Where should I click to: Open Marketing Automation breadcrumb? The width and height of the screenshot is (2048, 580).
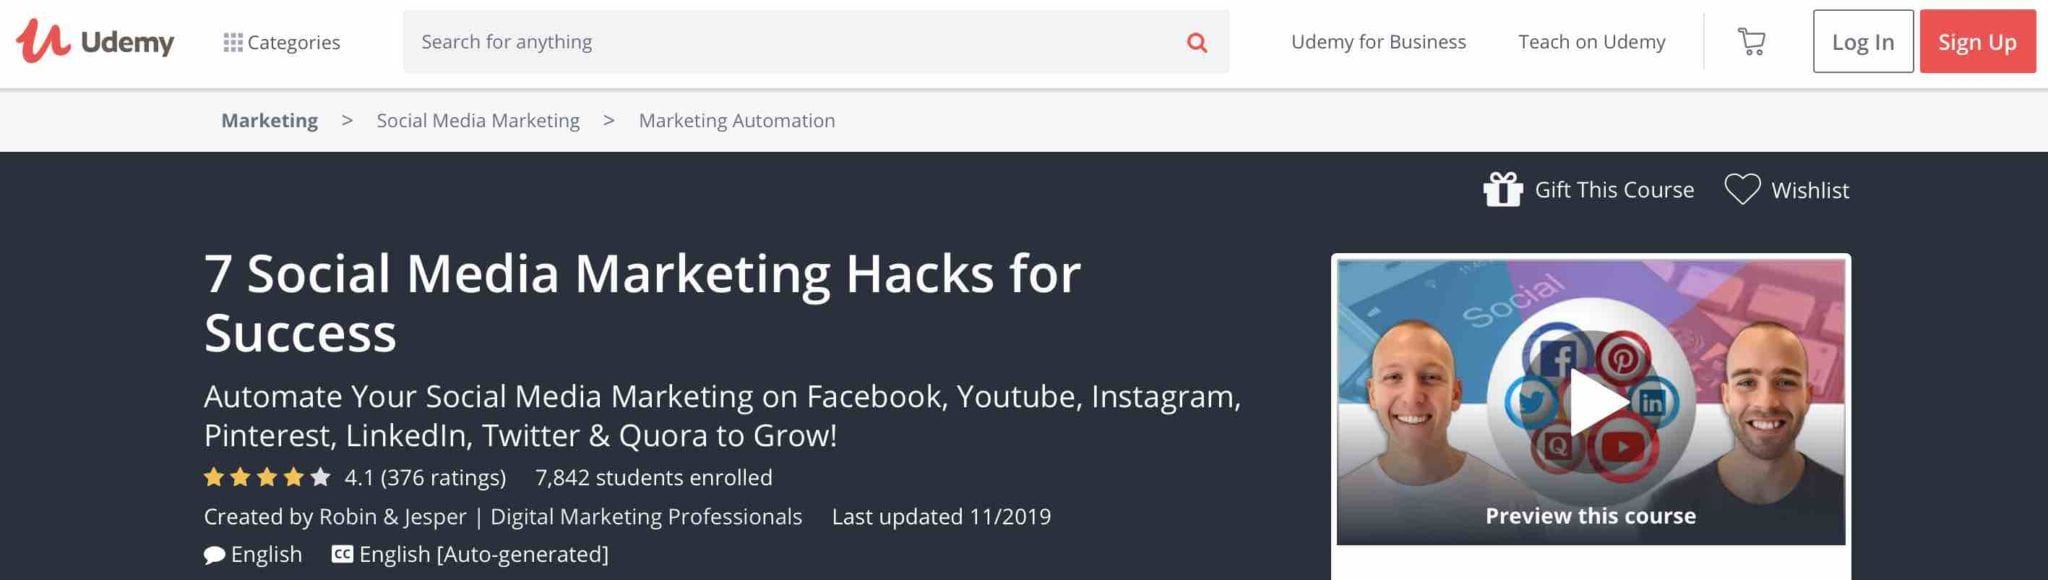[737, 120]
